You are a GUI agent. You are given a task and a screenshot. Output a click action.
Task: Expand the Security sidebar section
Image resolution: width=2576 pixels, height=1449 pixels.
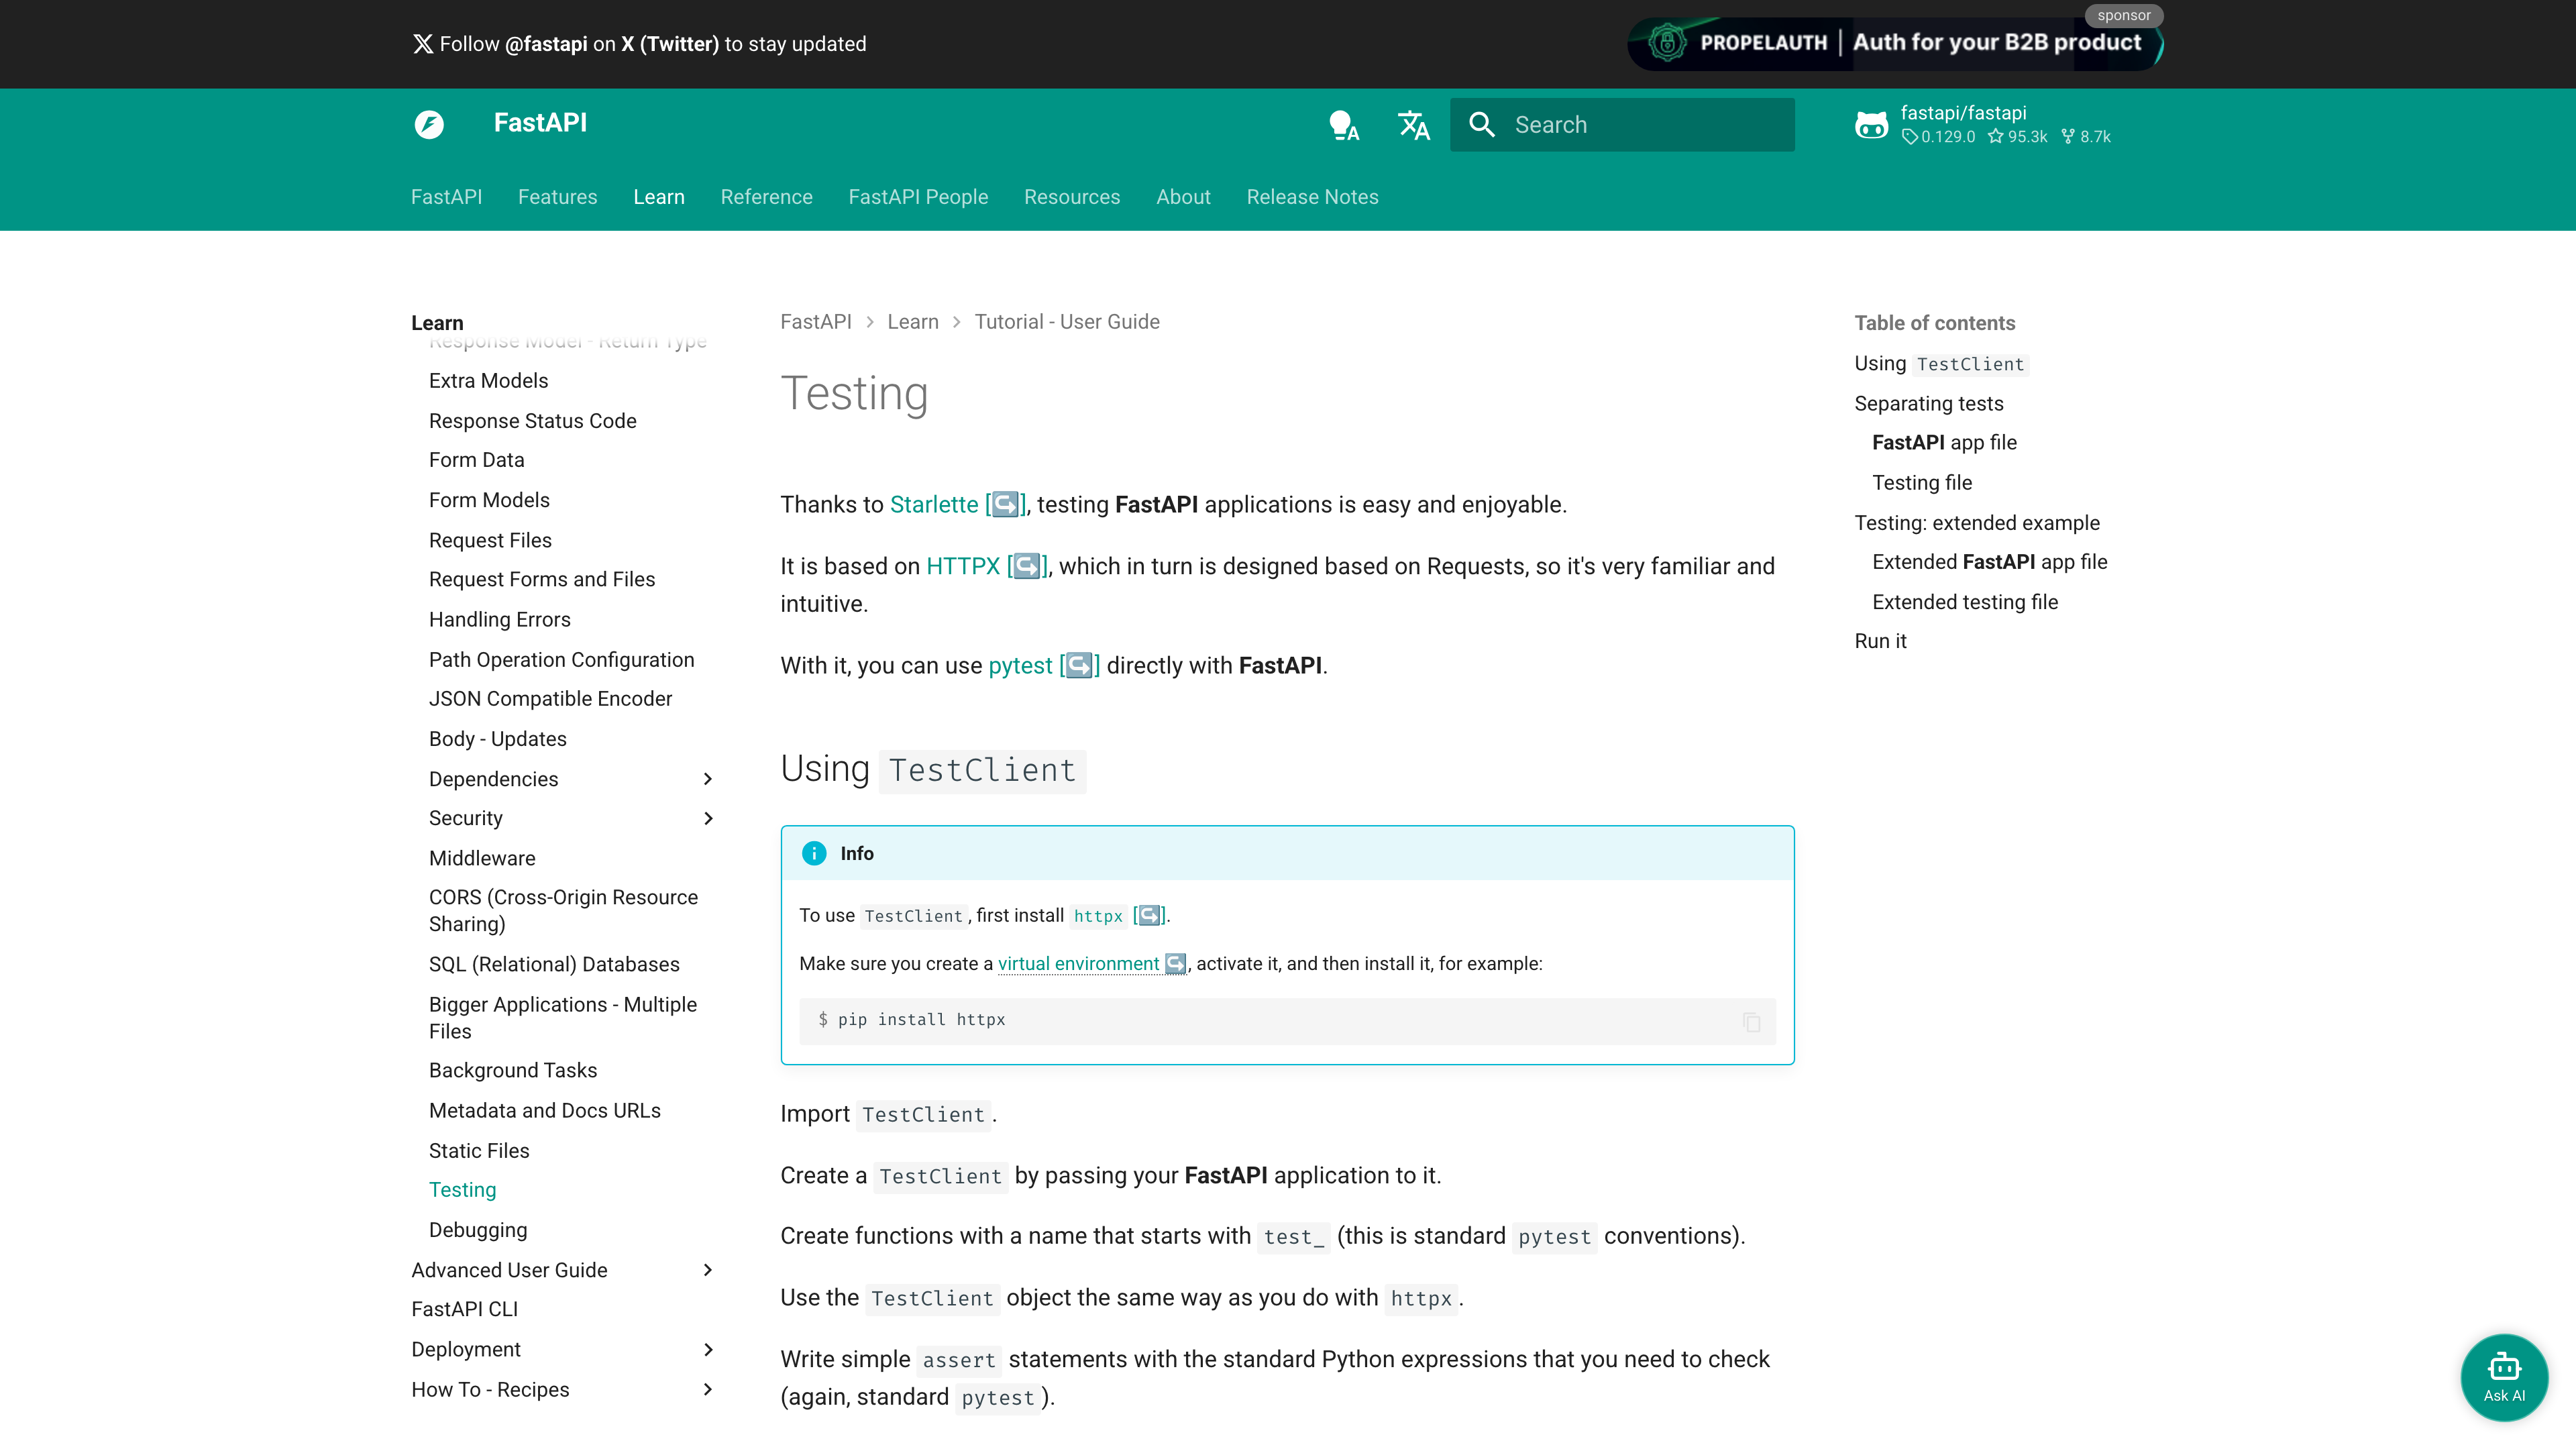point(708,818)
